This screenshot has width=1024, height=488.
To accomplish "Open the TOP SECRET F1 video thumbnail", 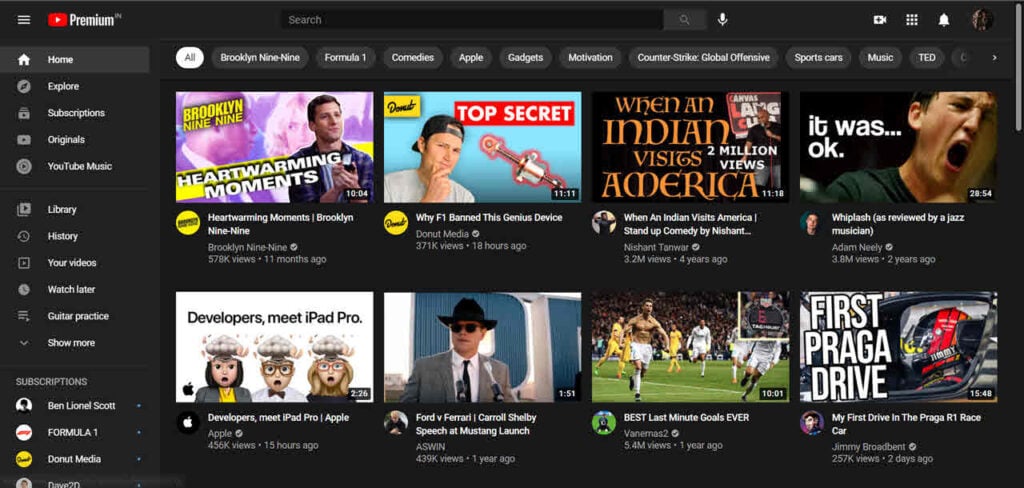I will [483, 147].
